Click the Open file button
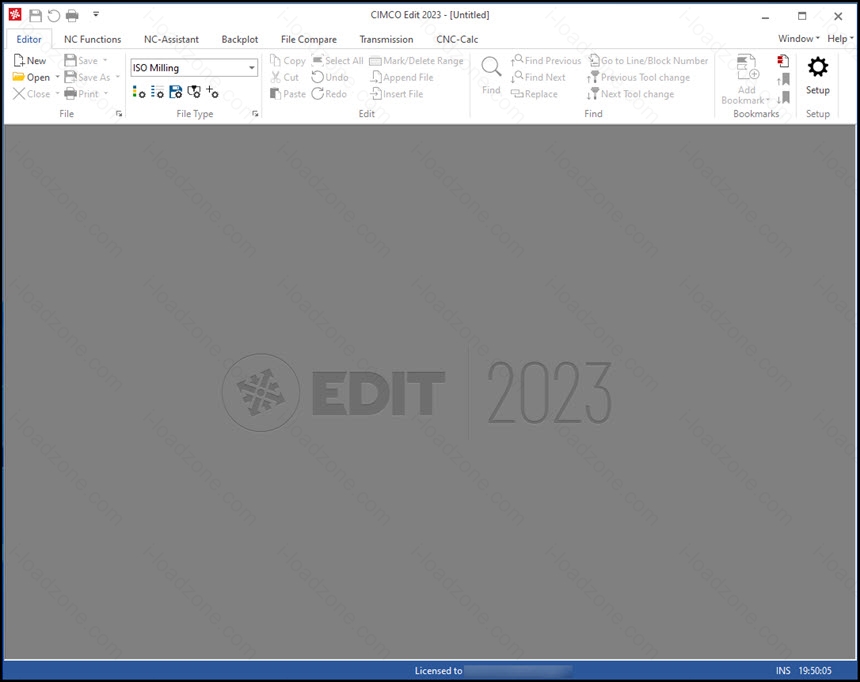This screenshot has height=682, width=860. pos(32,77)
